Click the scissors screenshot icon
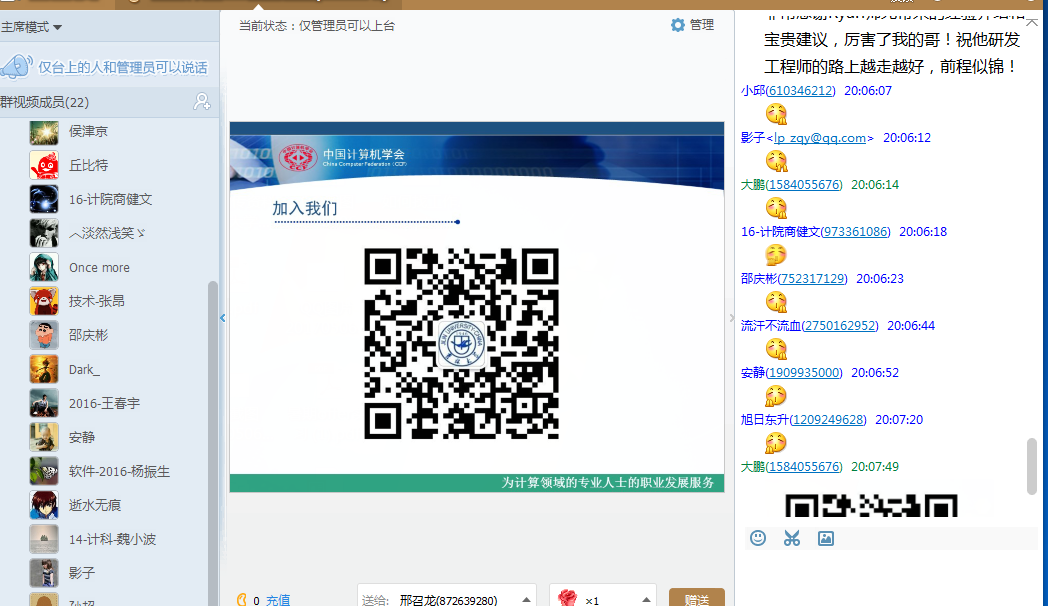 [x=792, y=538]
